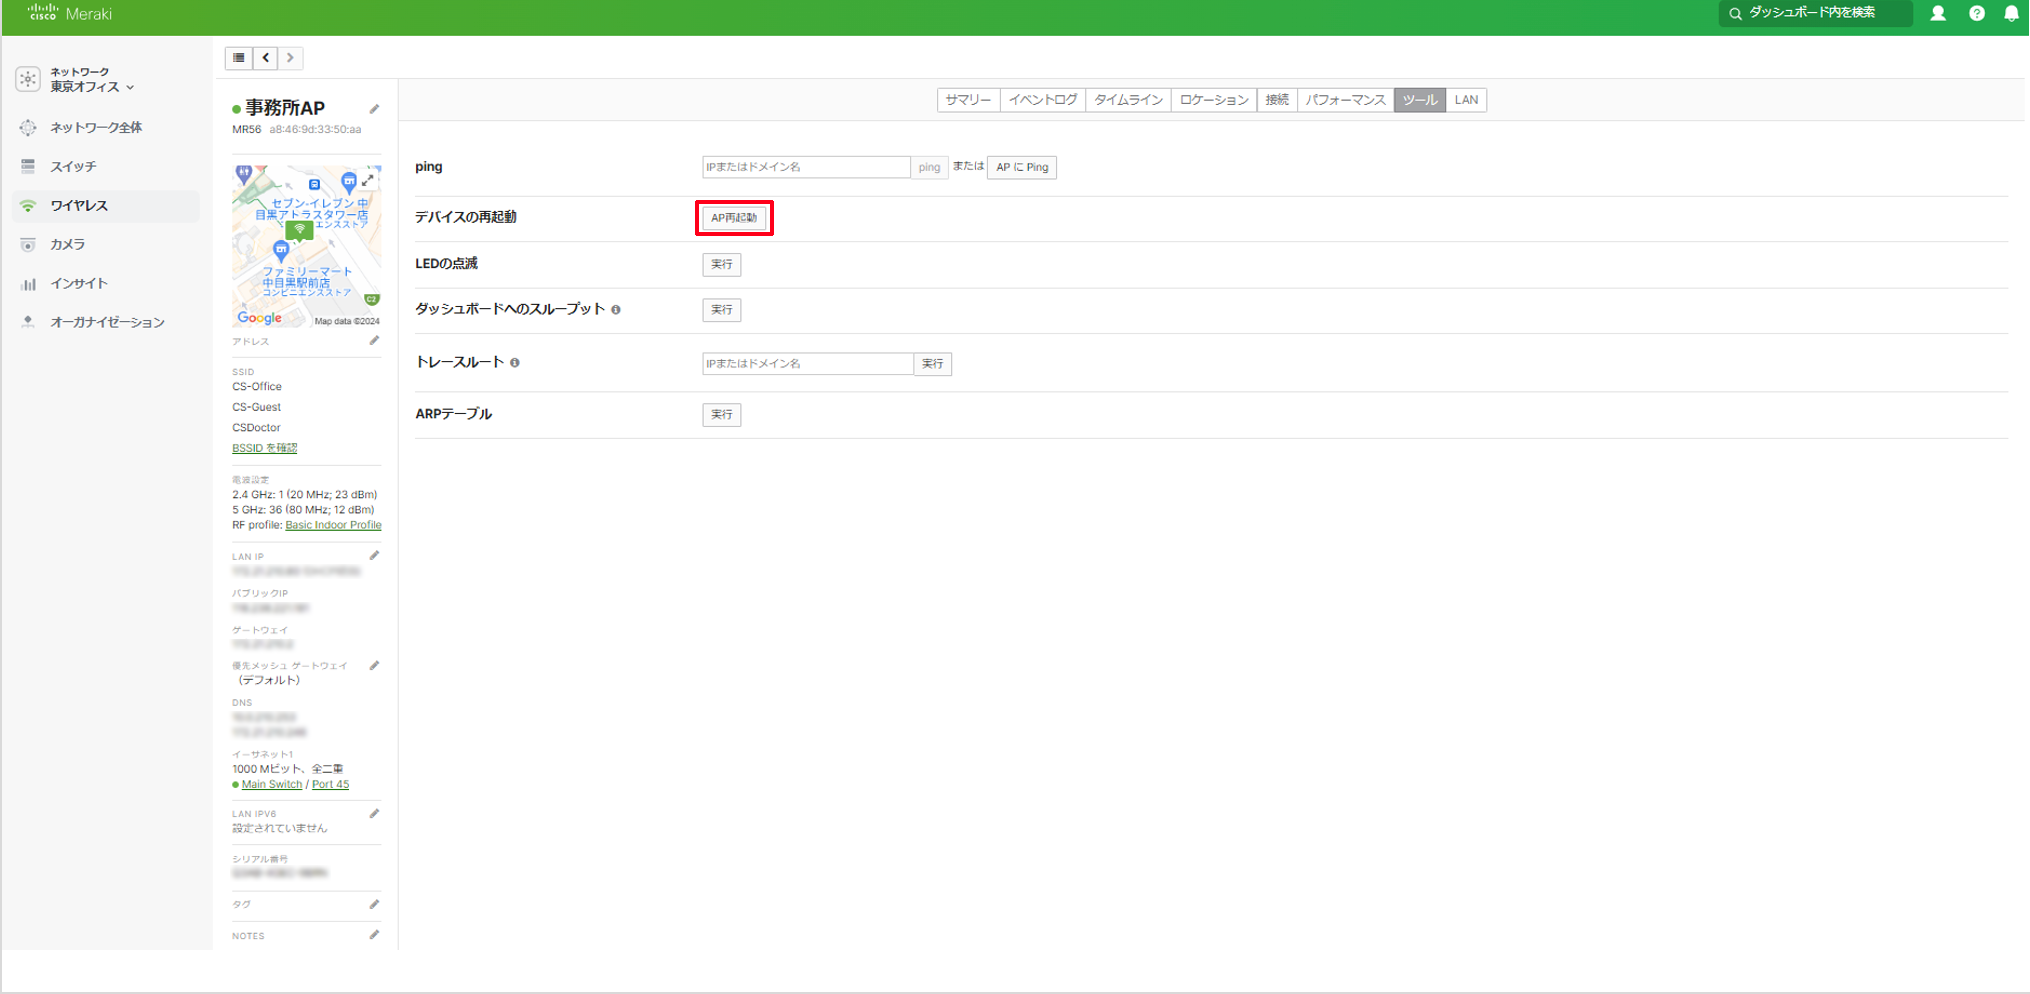Image resolution: width=2030 pixels, height=994 pixels.
Task: Edit the LAN IP pencil icon
Action: (x=374, y=556)
